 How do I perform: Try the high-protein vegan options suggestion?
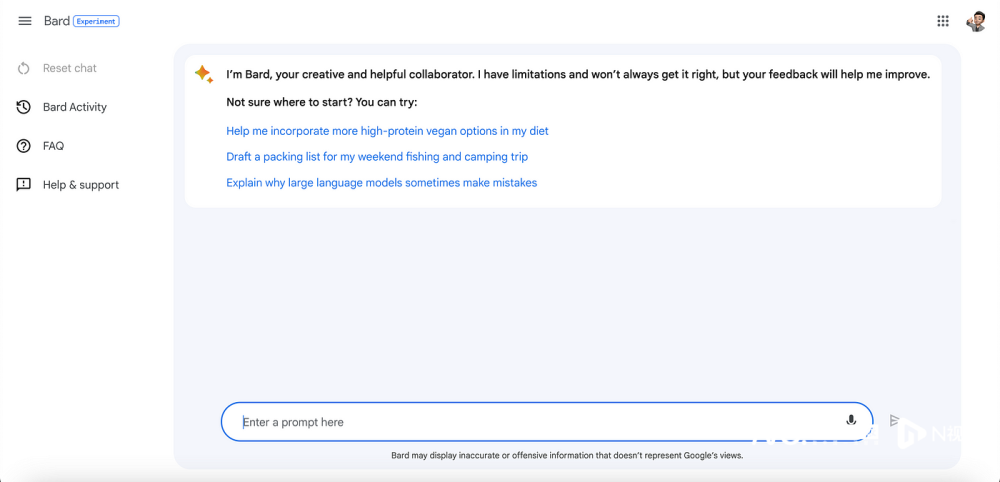click(387, 131)
